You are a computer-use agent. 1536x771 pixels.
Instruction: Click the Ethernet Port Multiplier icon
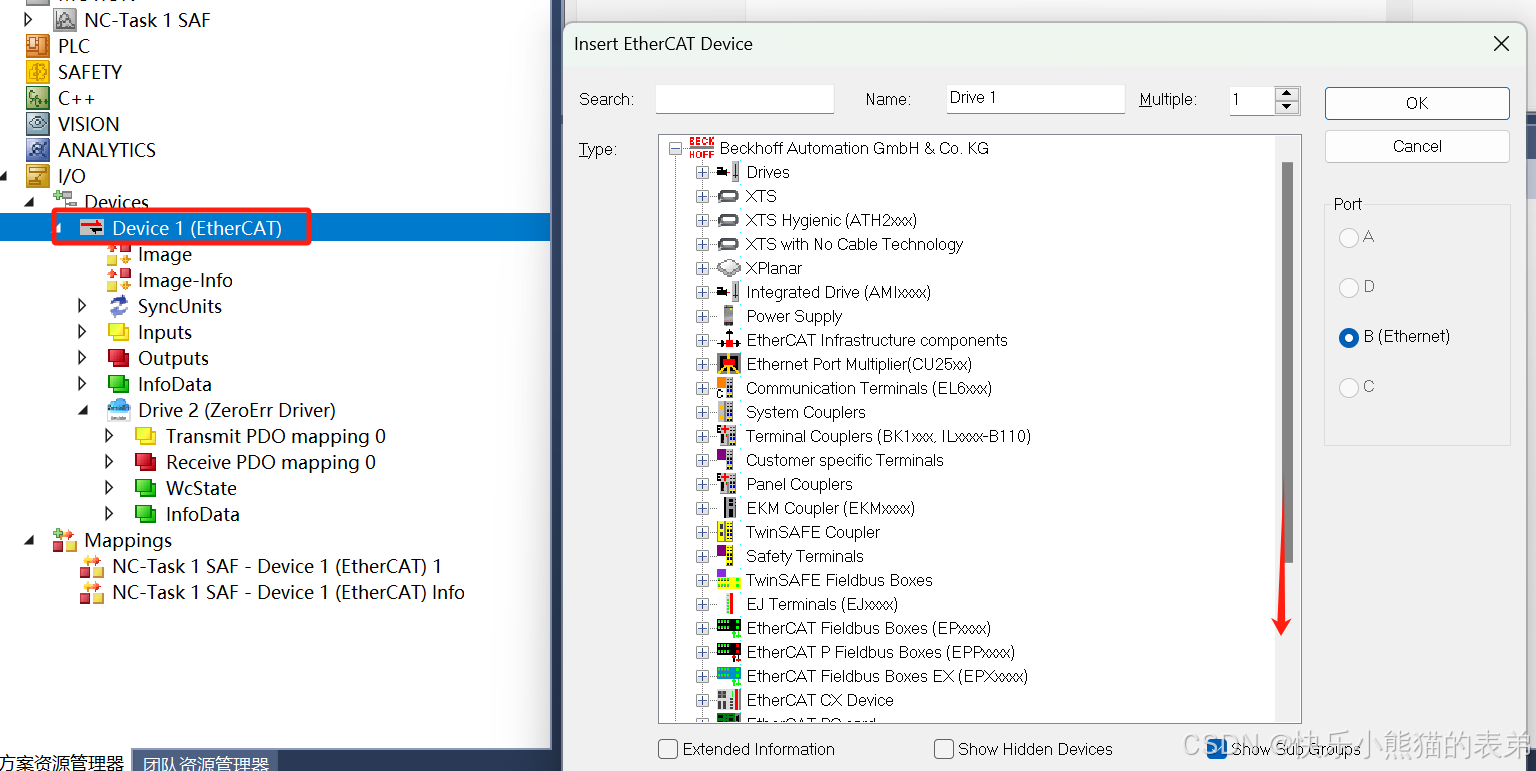[x=729, y=364]
